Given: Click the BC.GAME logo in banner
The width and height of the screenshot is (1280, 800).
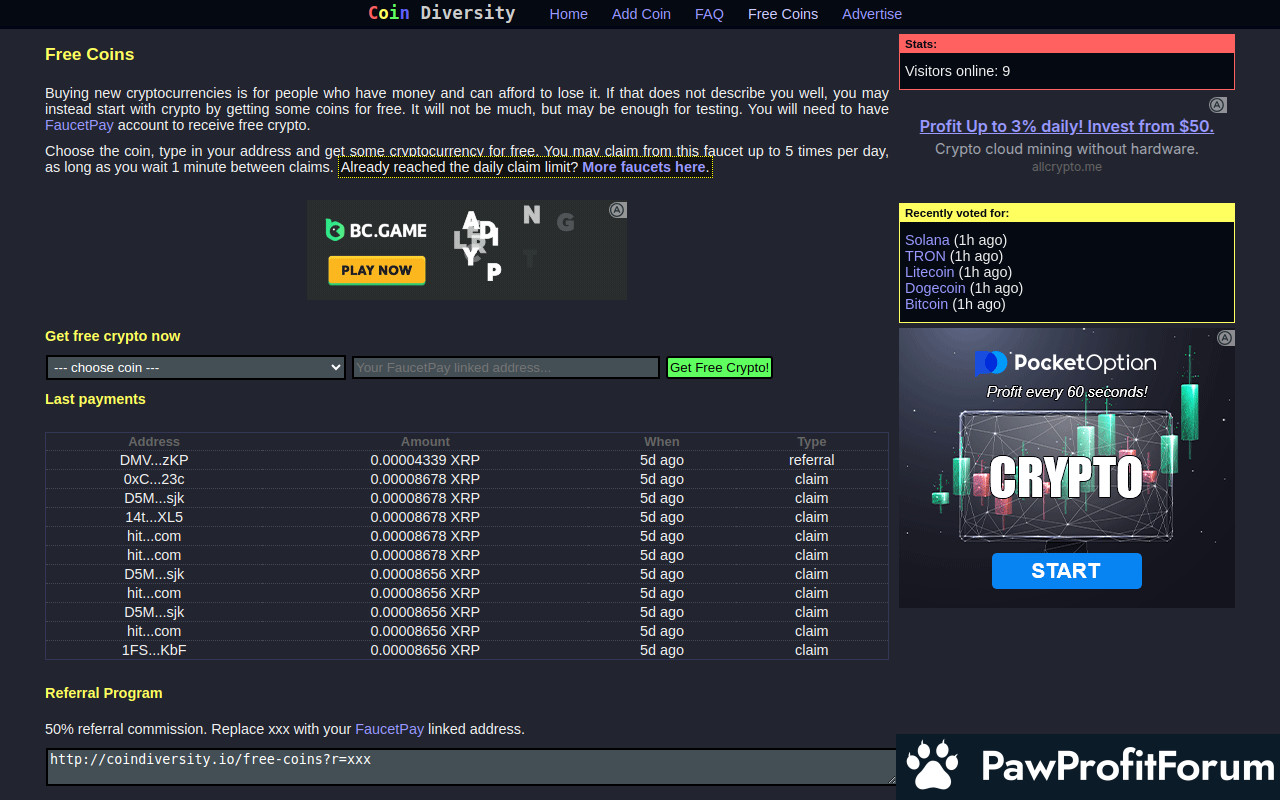Looking at the screenshot, I should coord(376,230).
